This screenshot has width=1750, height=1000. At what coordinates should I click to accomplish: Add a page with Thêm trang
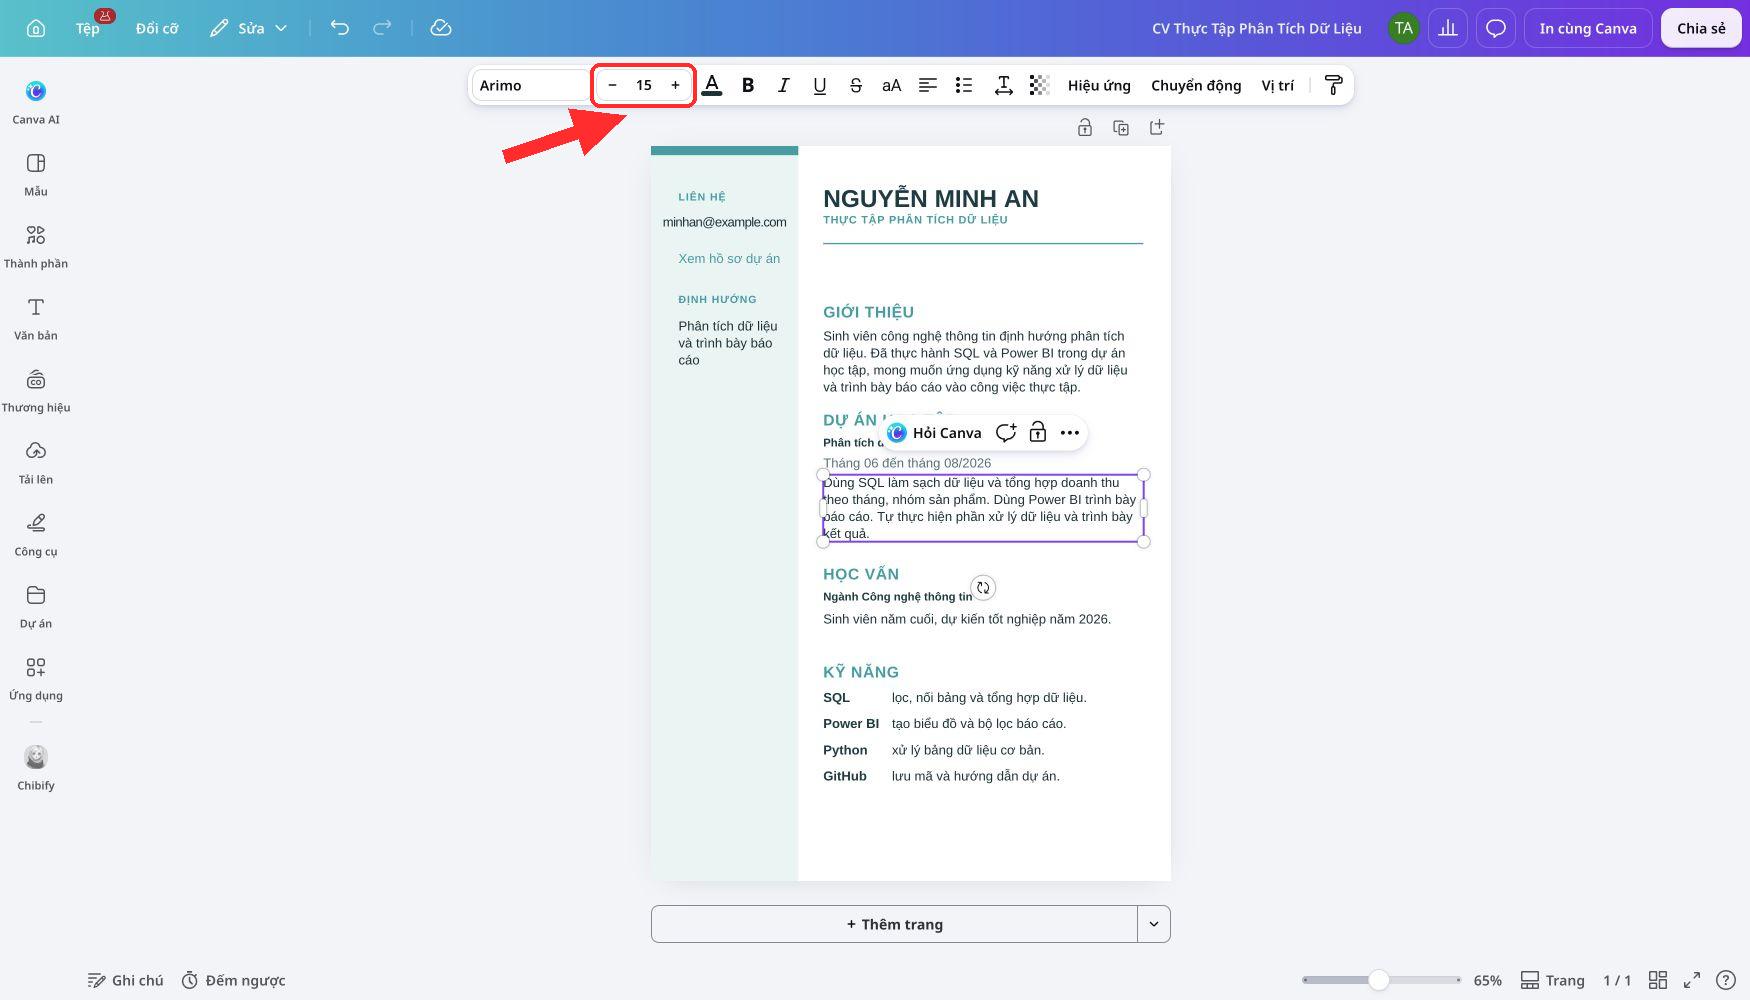[x=894, y=924]
